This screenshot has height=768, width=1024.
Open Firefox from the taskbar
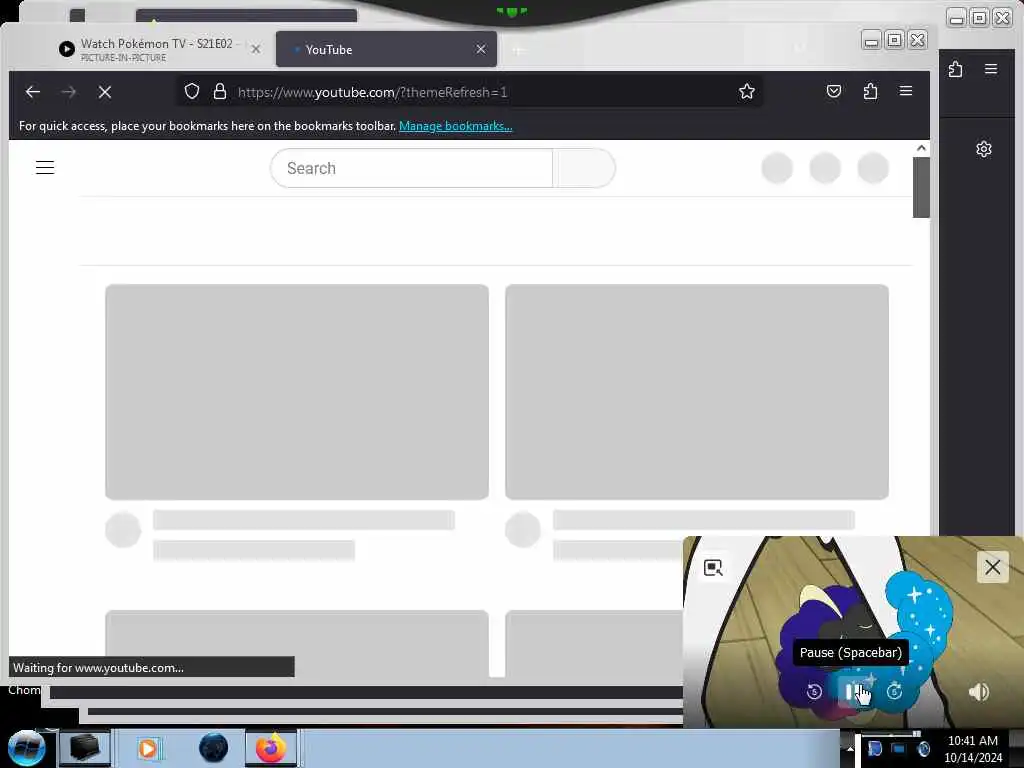click(270, 748)
